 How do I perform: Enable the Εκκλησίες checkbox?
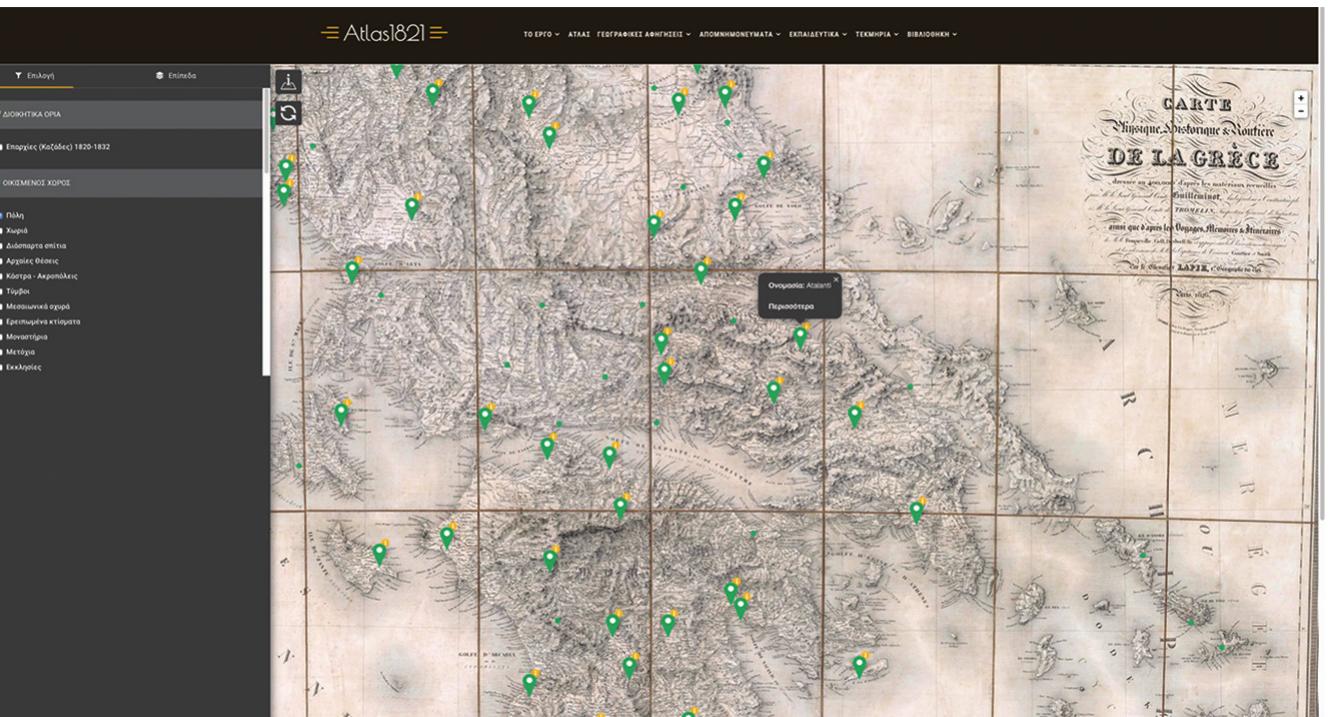[x=2, y=367]
